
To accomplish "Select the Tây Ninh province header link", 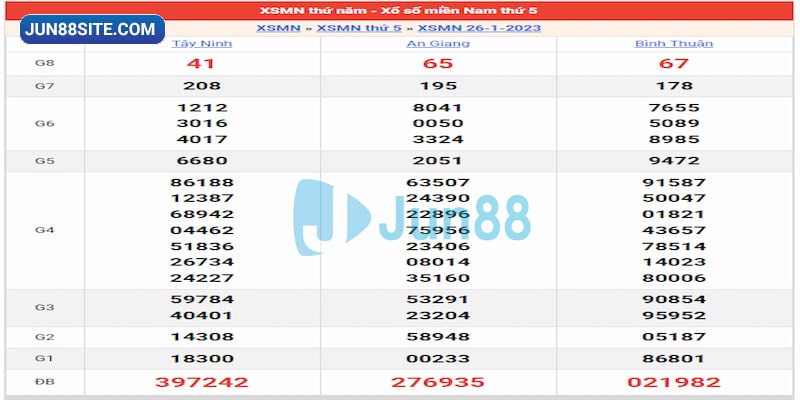I will click(x=202, y=44).
